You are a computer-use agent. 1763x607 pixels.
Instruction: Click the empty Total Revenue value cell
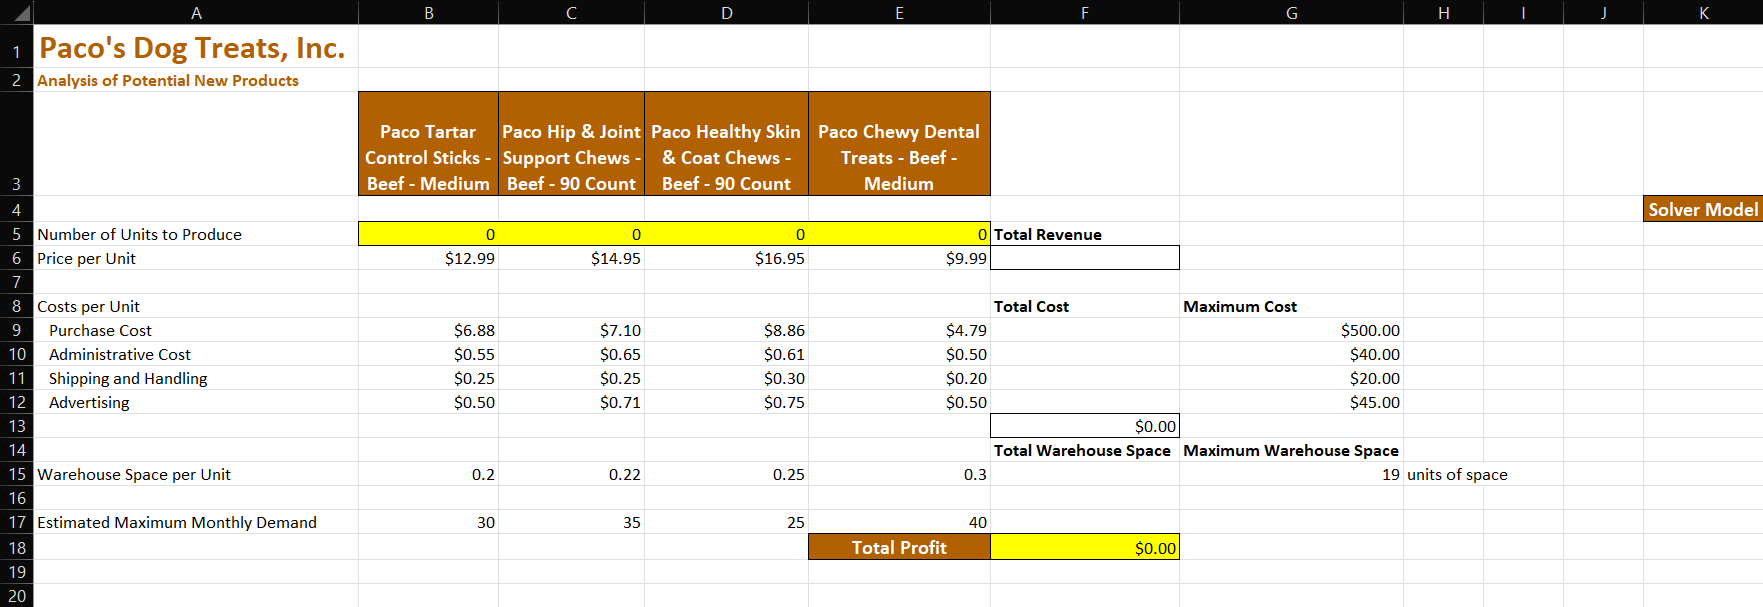(1085, 258)
